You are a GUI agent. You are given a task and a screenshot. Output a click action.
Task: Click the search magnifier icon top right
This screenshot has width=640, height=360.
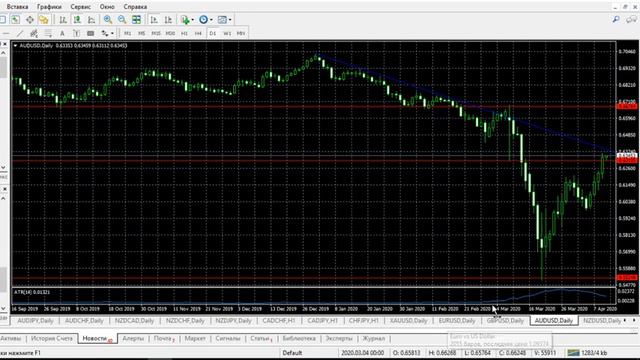[x=616, y=19]
